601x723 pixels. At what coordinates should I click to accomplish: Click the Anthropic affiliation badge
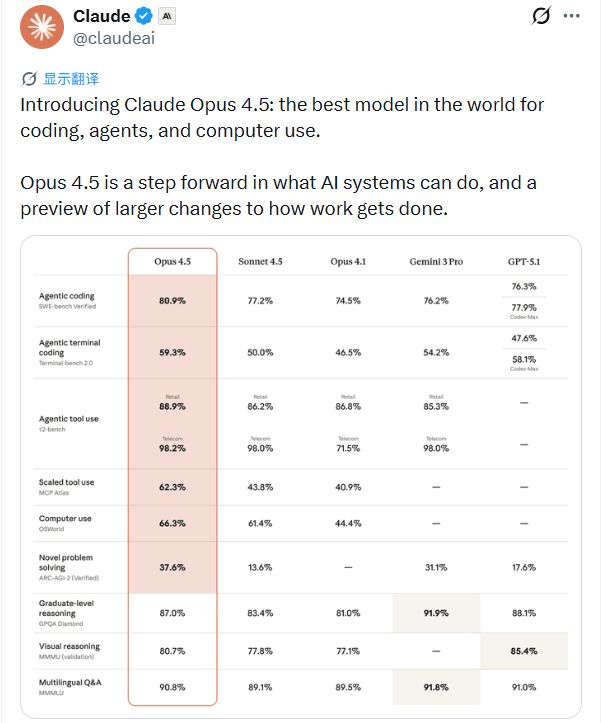pyautogui.click(x=169, y=17)
